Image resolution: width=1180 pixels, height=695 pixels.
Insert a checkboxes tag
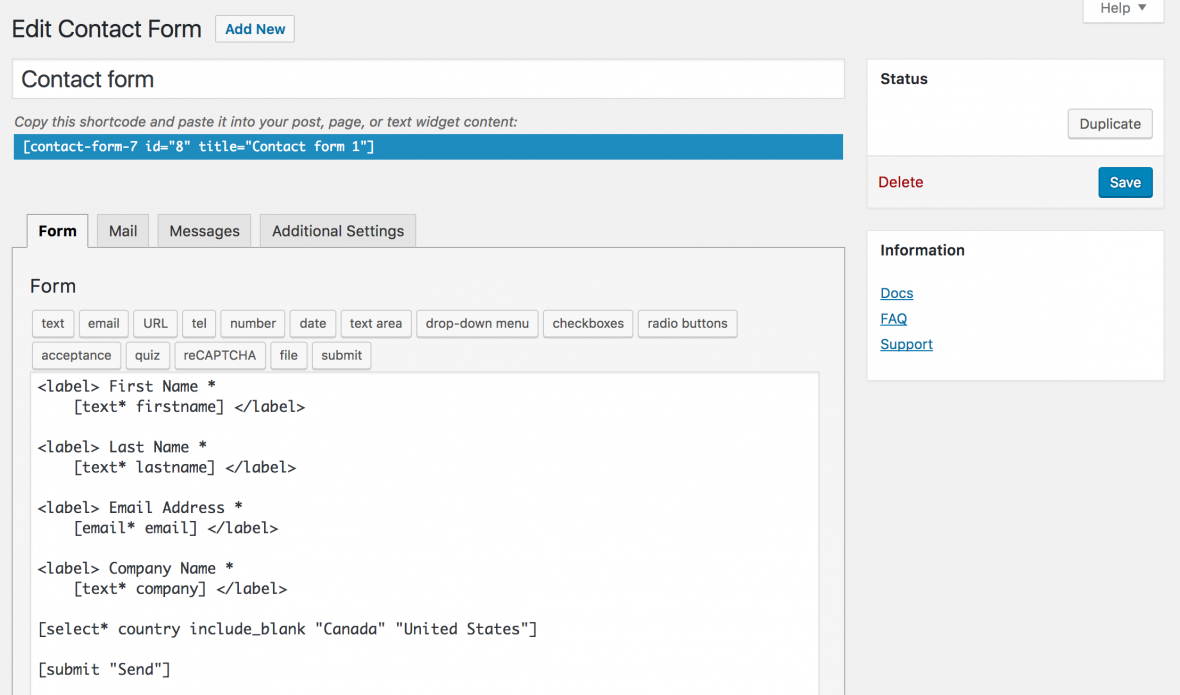(x=588, y=323)
